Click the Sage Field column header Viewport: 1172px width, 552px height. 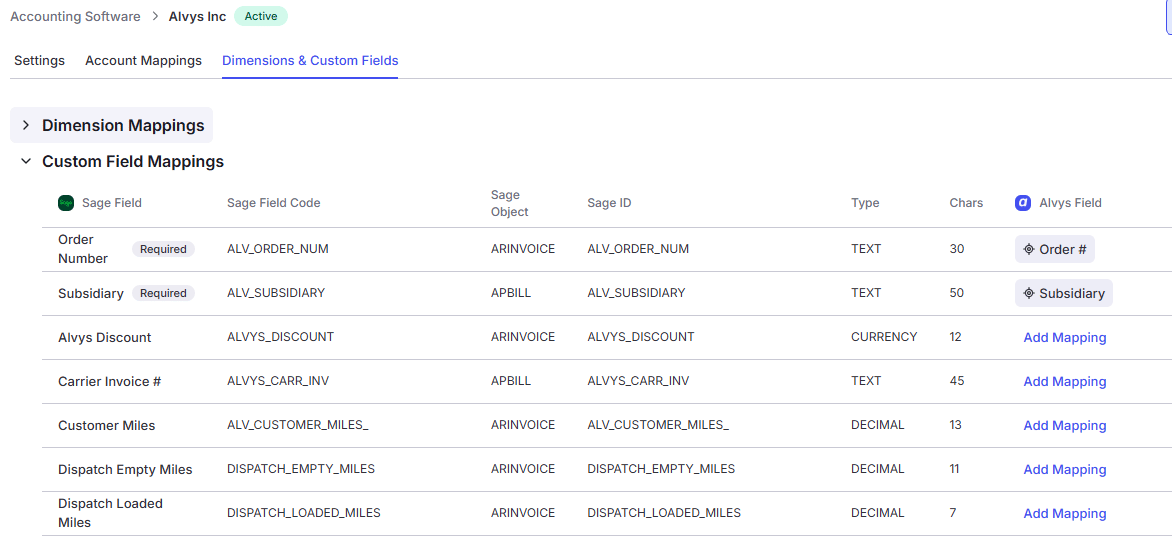coord(112,203)
